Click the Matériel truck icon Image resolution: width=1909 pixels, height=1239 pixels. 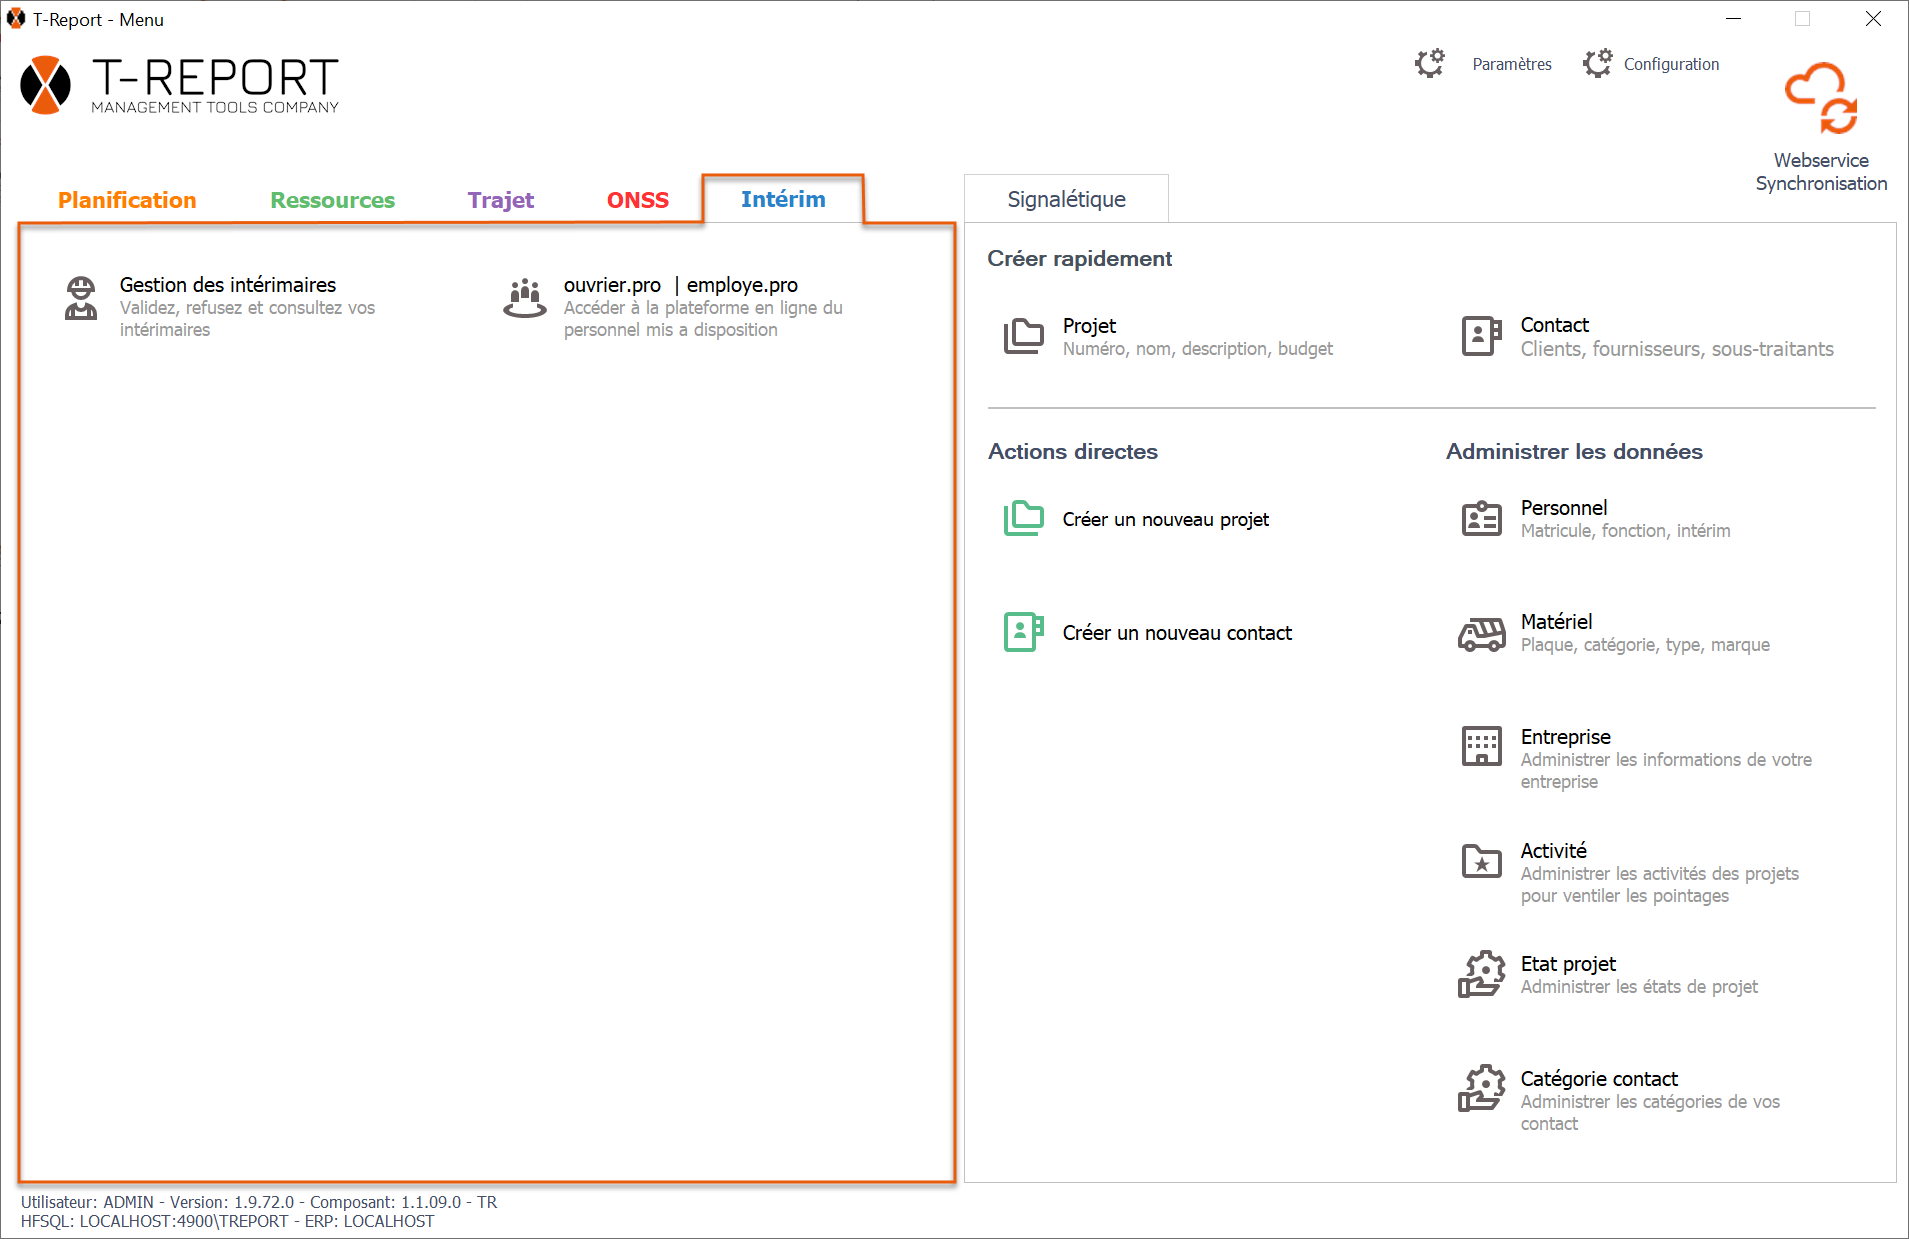coord(1481,634)
